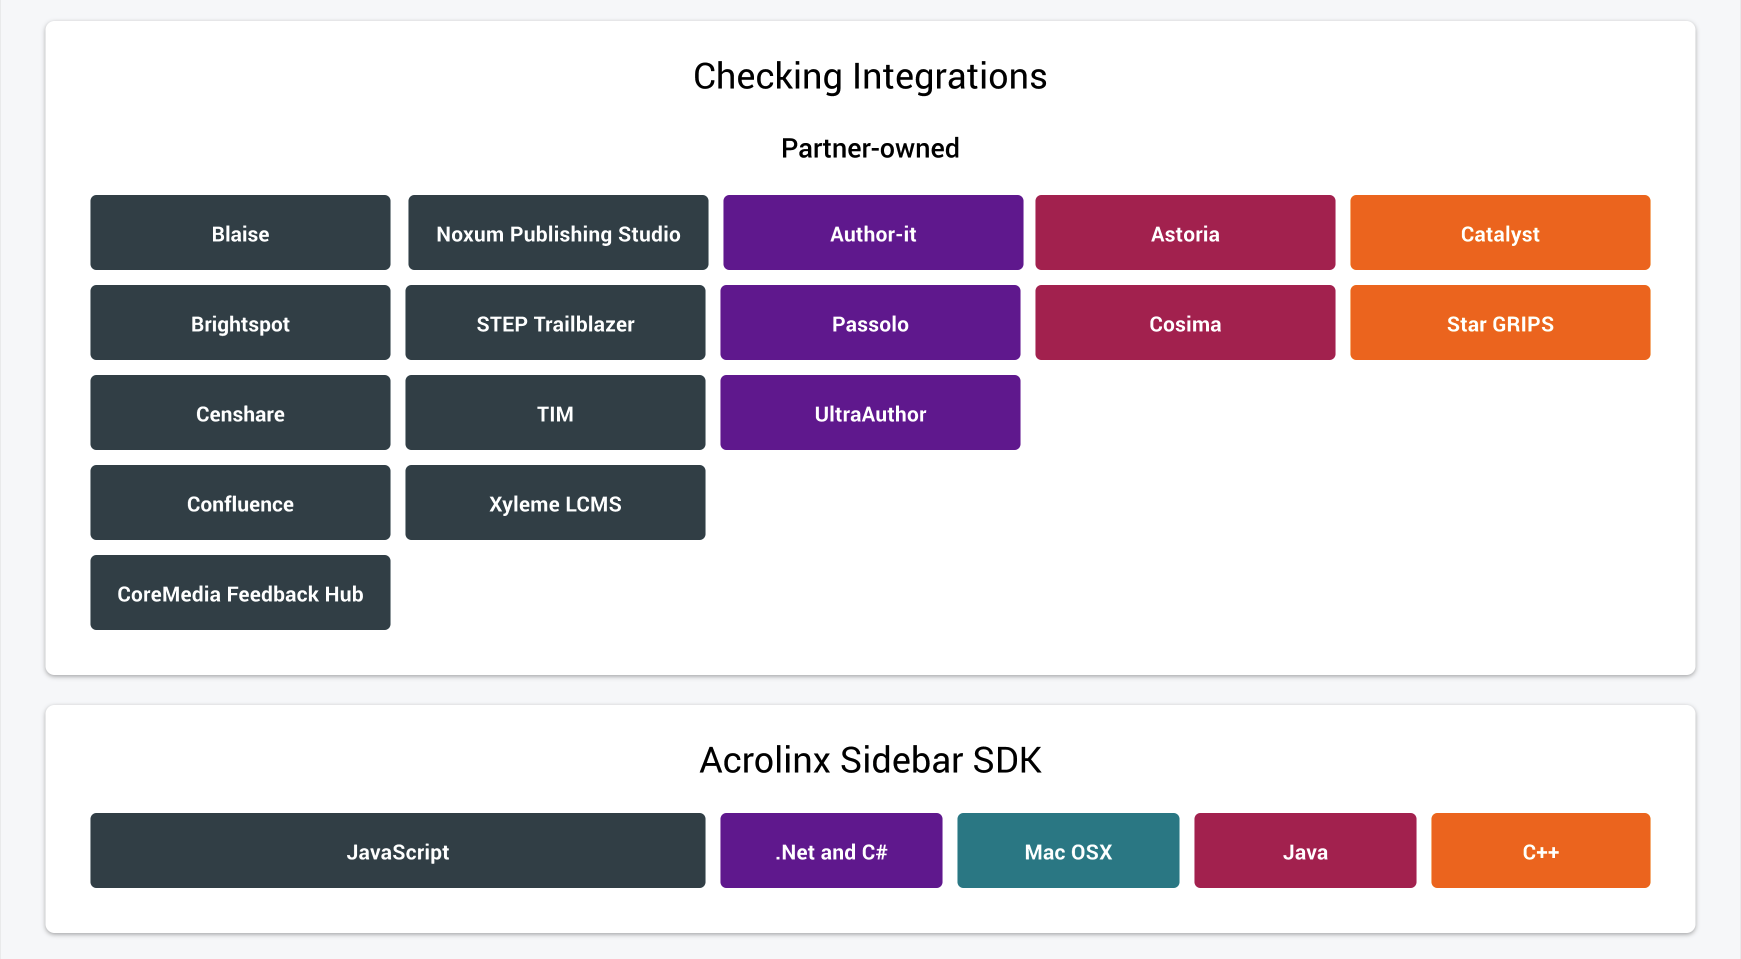Select Xyleme LCMS tile

point(555,502)
